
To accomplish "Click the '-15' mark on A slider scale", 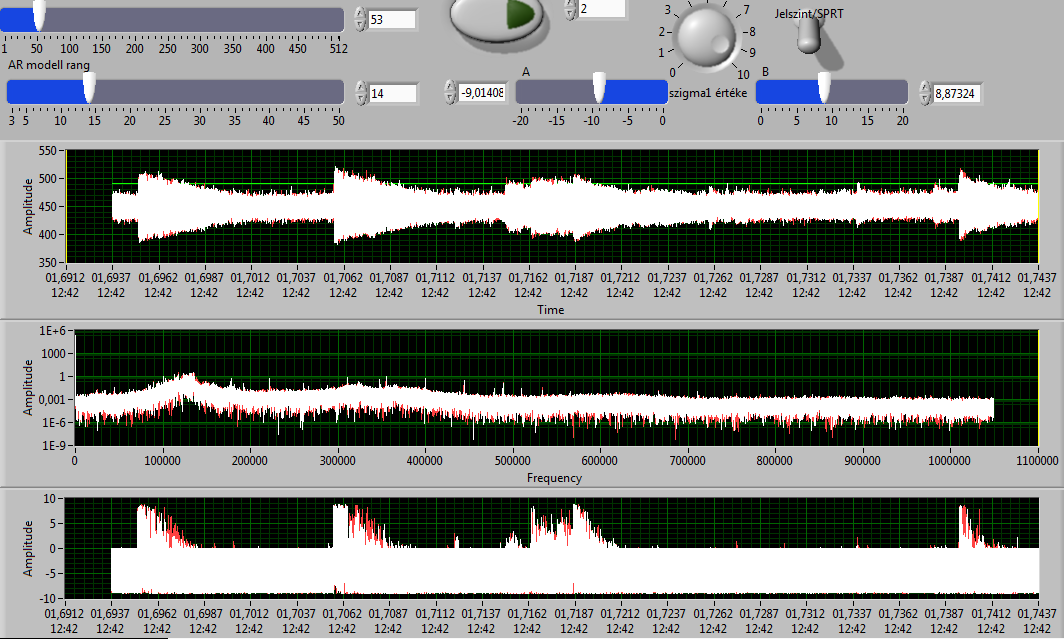I will (556, 121).
